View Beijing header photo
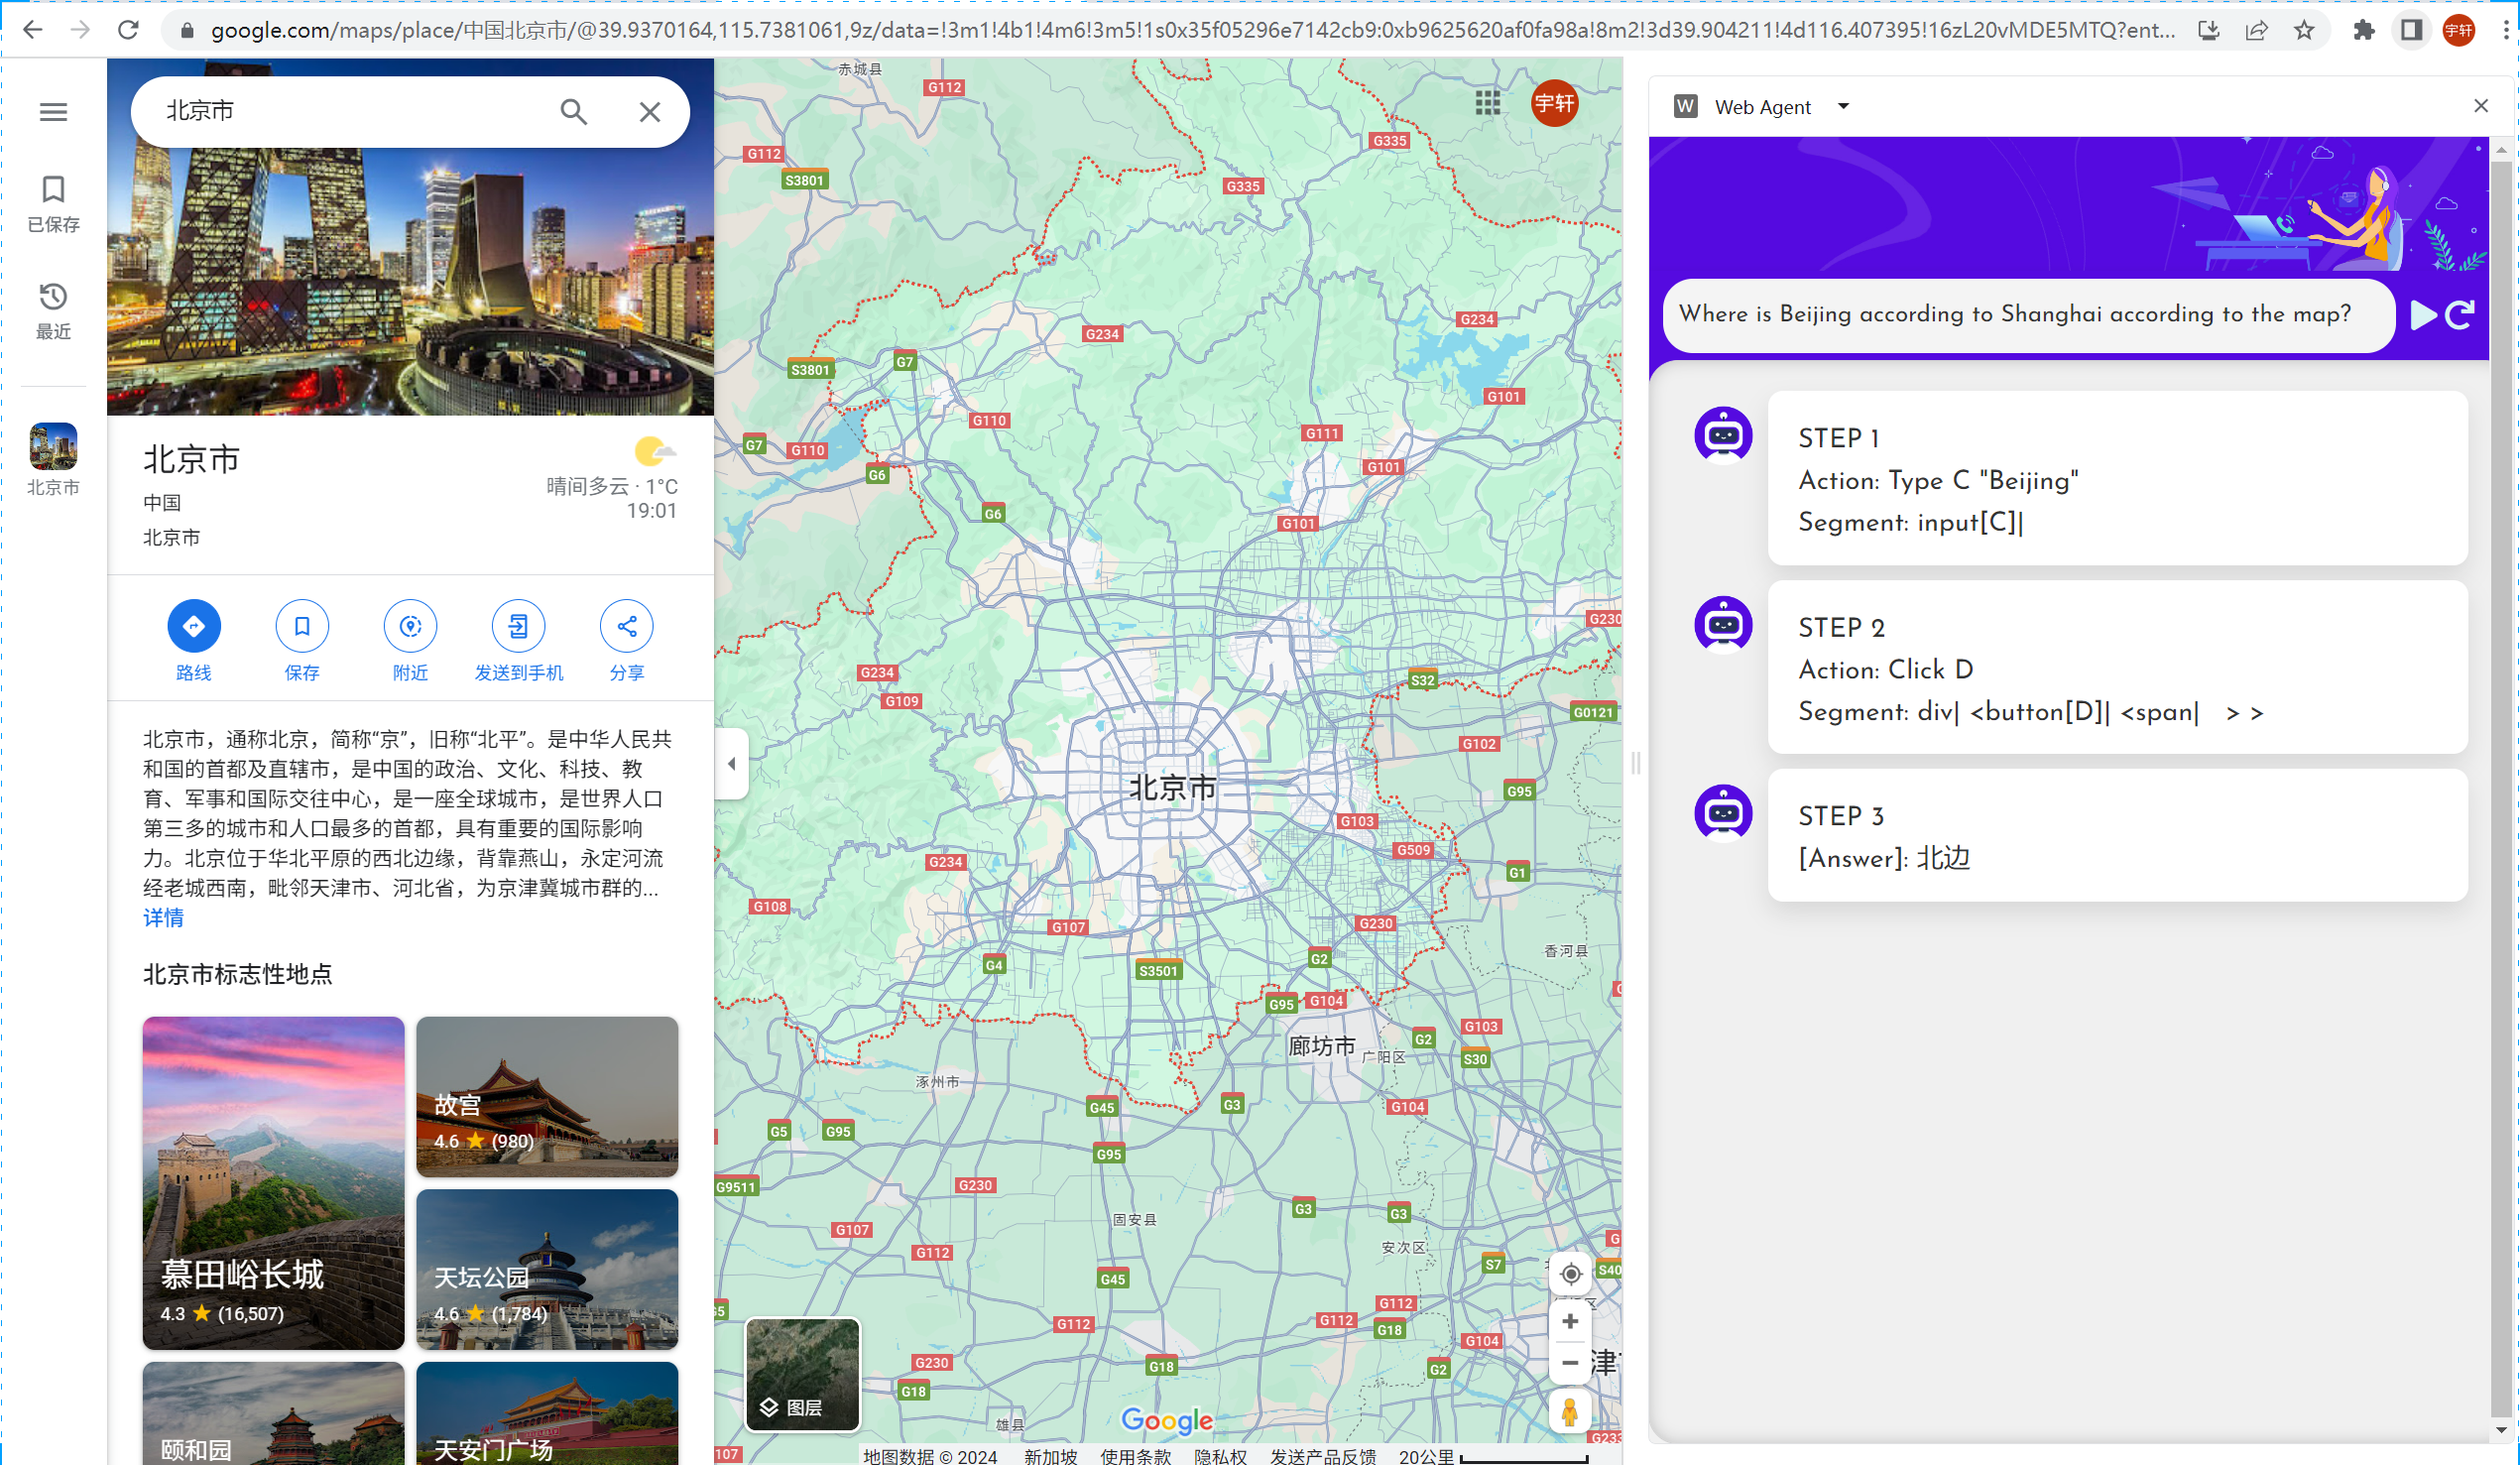Viewport: 2520px width, 1465px height. [410, 280]
